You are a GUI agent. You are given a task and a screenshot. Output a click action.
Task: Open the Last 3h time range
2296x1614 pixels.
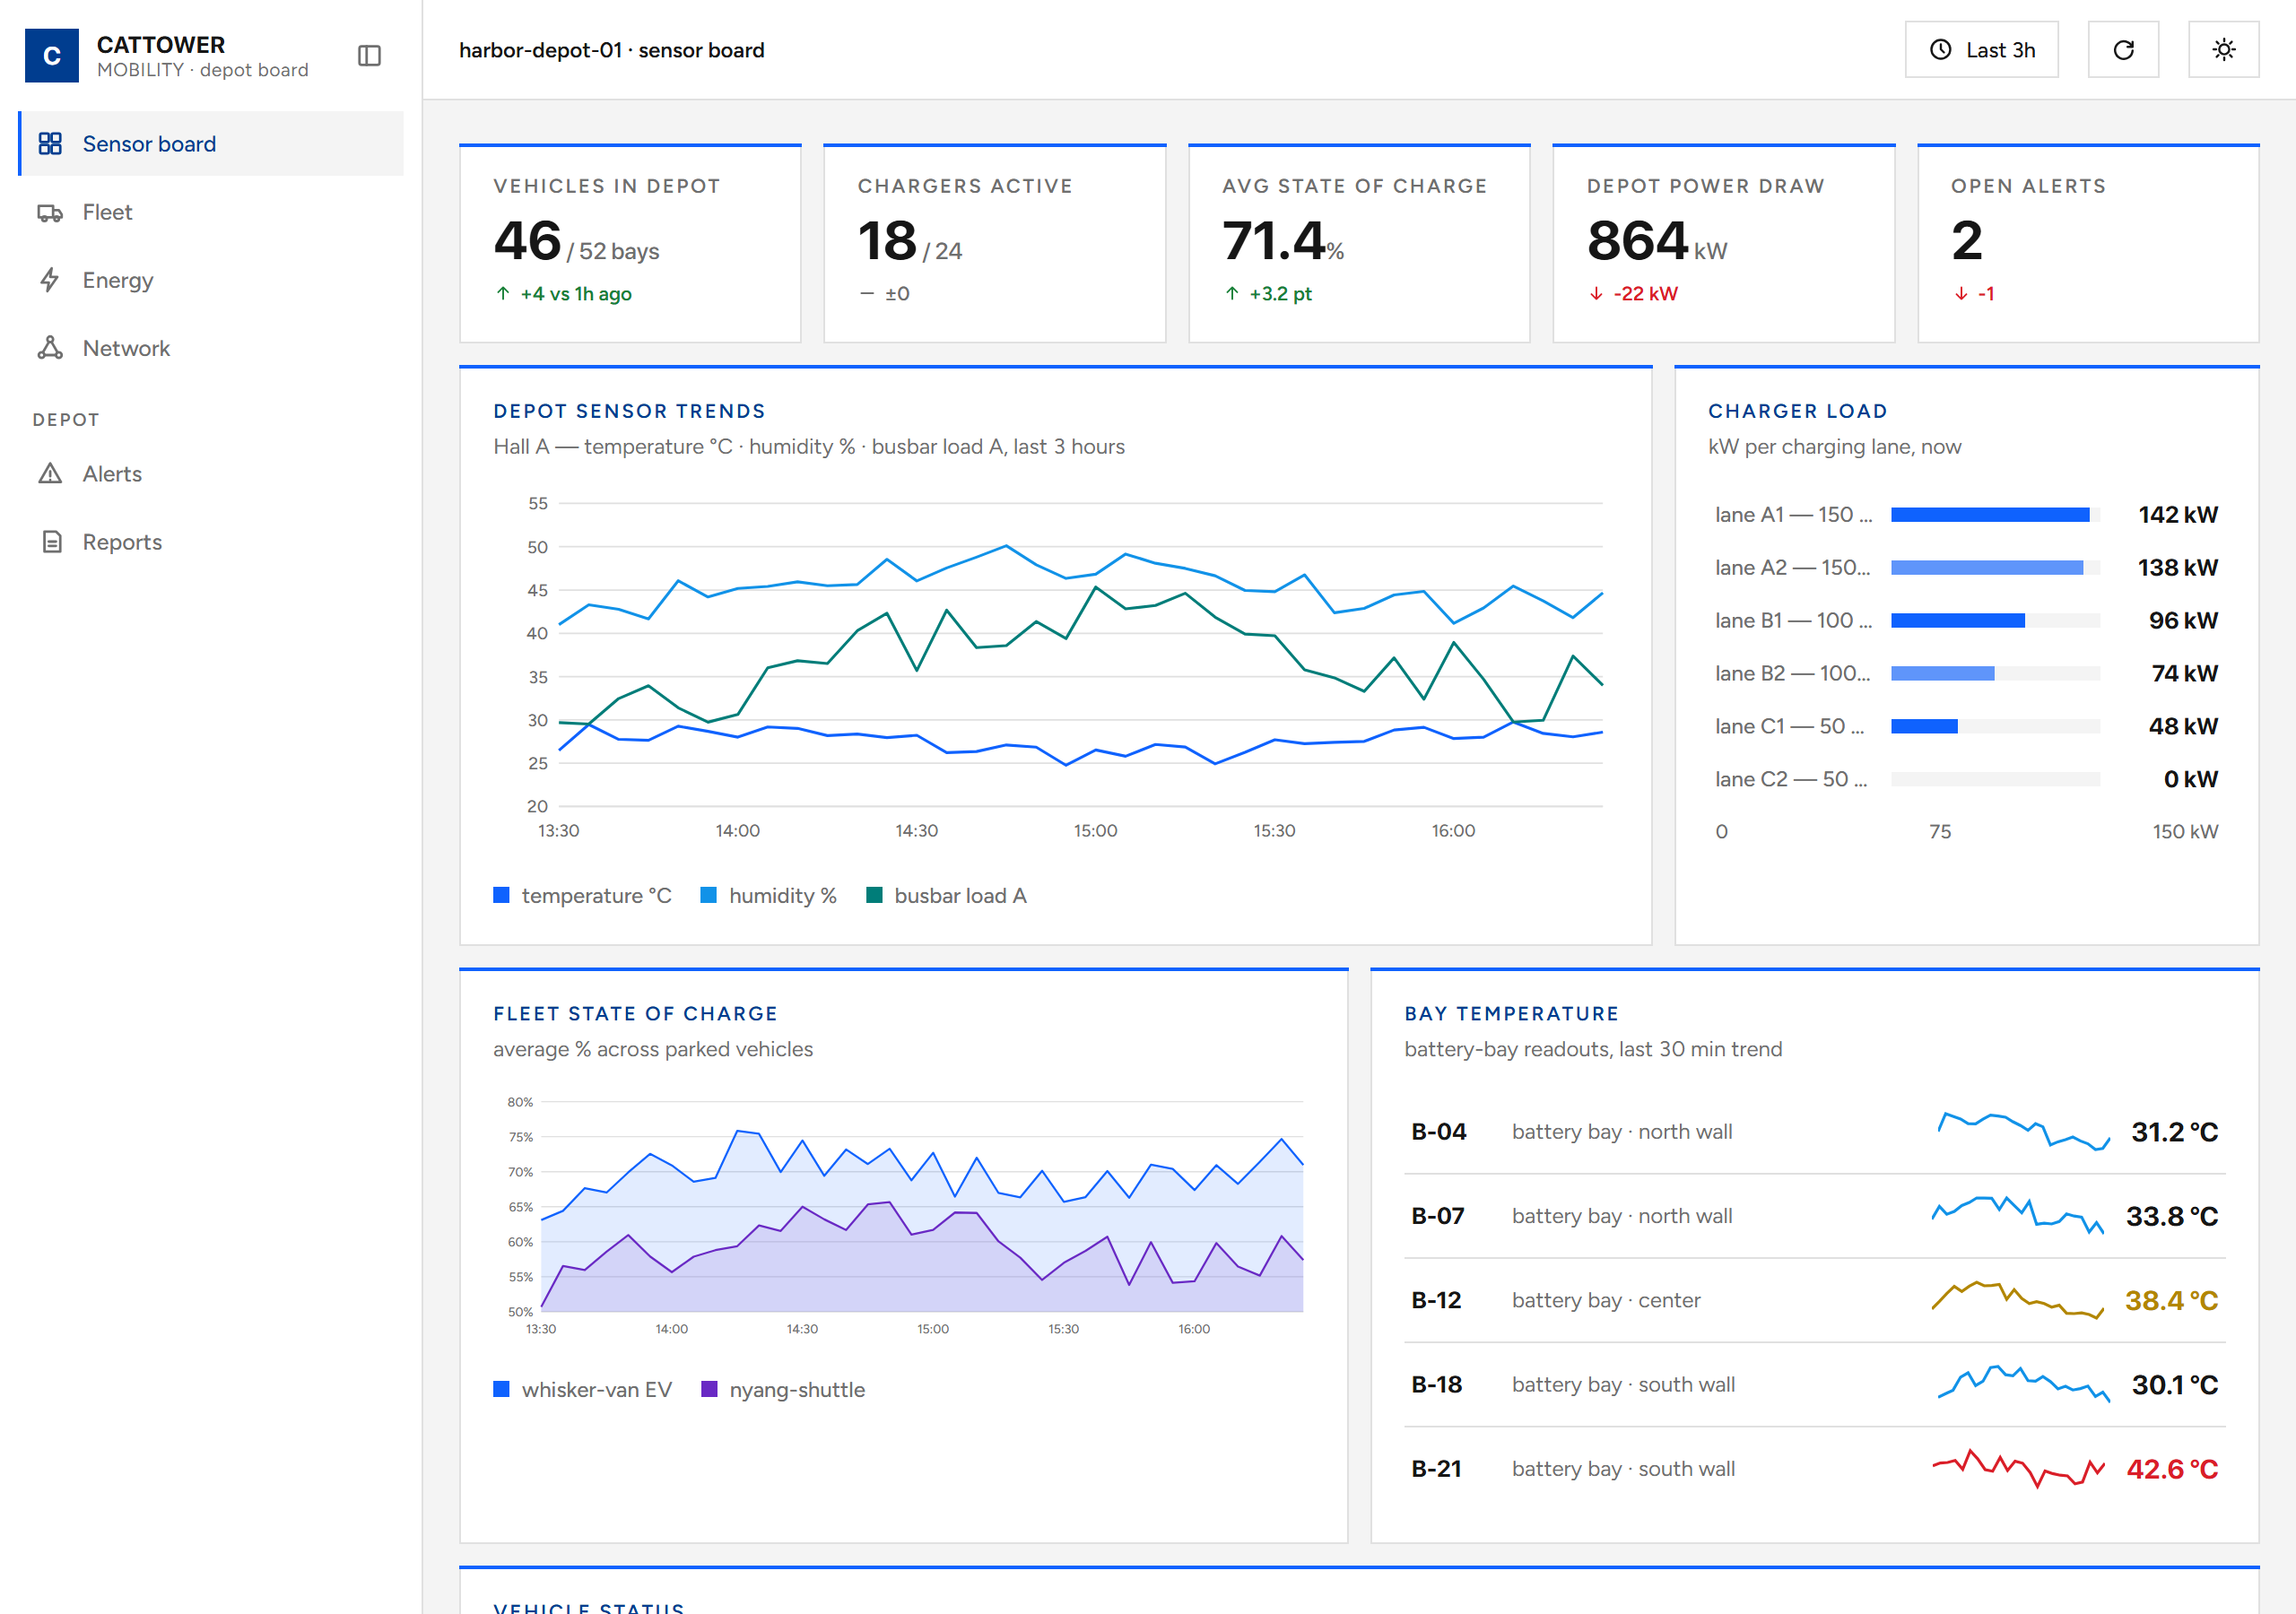[x=1981, y=50]
